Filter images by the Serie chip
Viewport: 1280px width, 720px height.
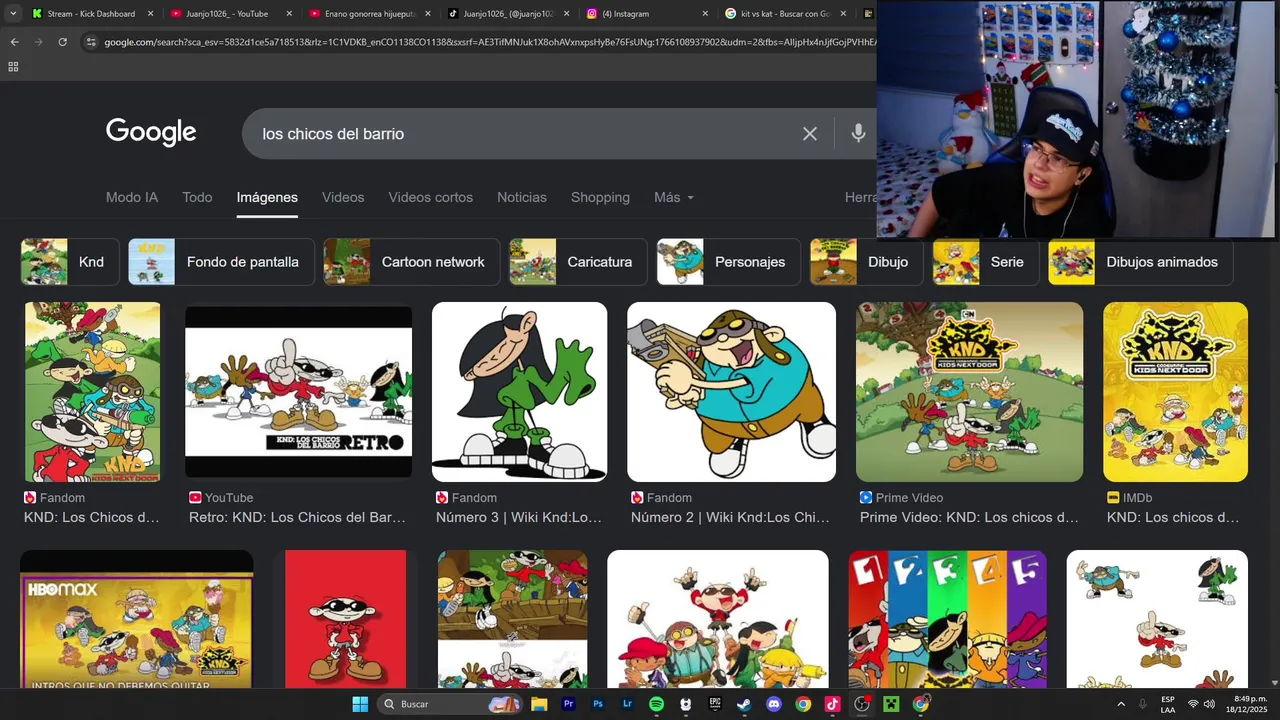pyautogui.click(x=986, y=262)
